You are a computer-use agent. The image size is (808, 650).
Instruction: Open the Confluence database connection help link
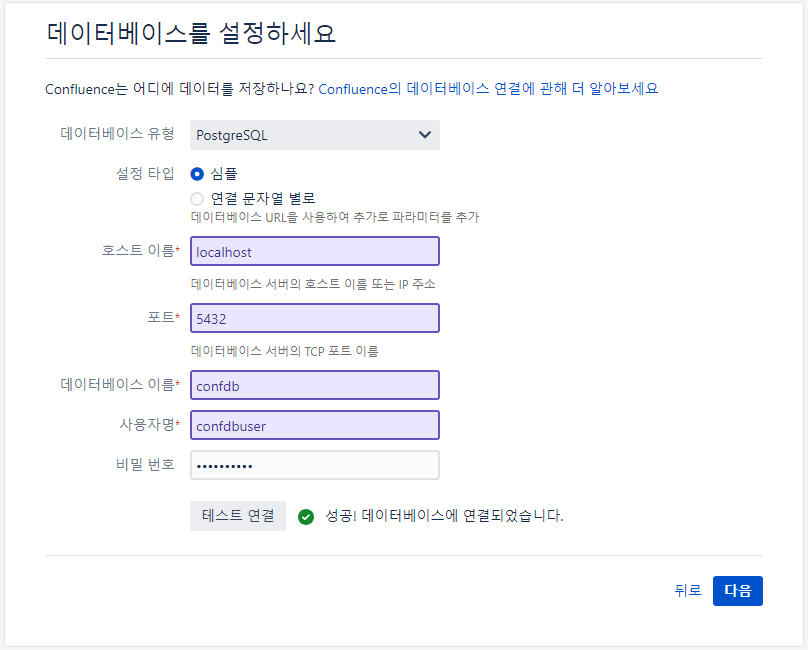point(488,89)
